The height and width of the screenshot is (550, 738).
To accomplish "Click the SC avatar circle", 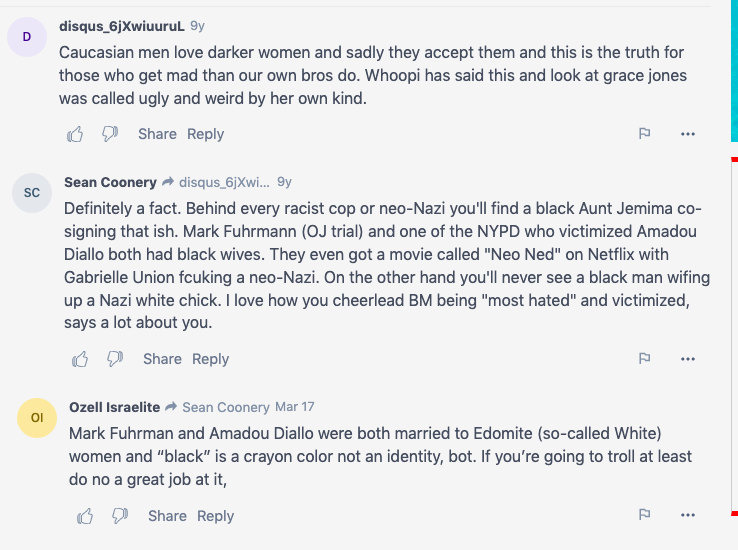I will click(x=32, y=193).
